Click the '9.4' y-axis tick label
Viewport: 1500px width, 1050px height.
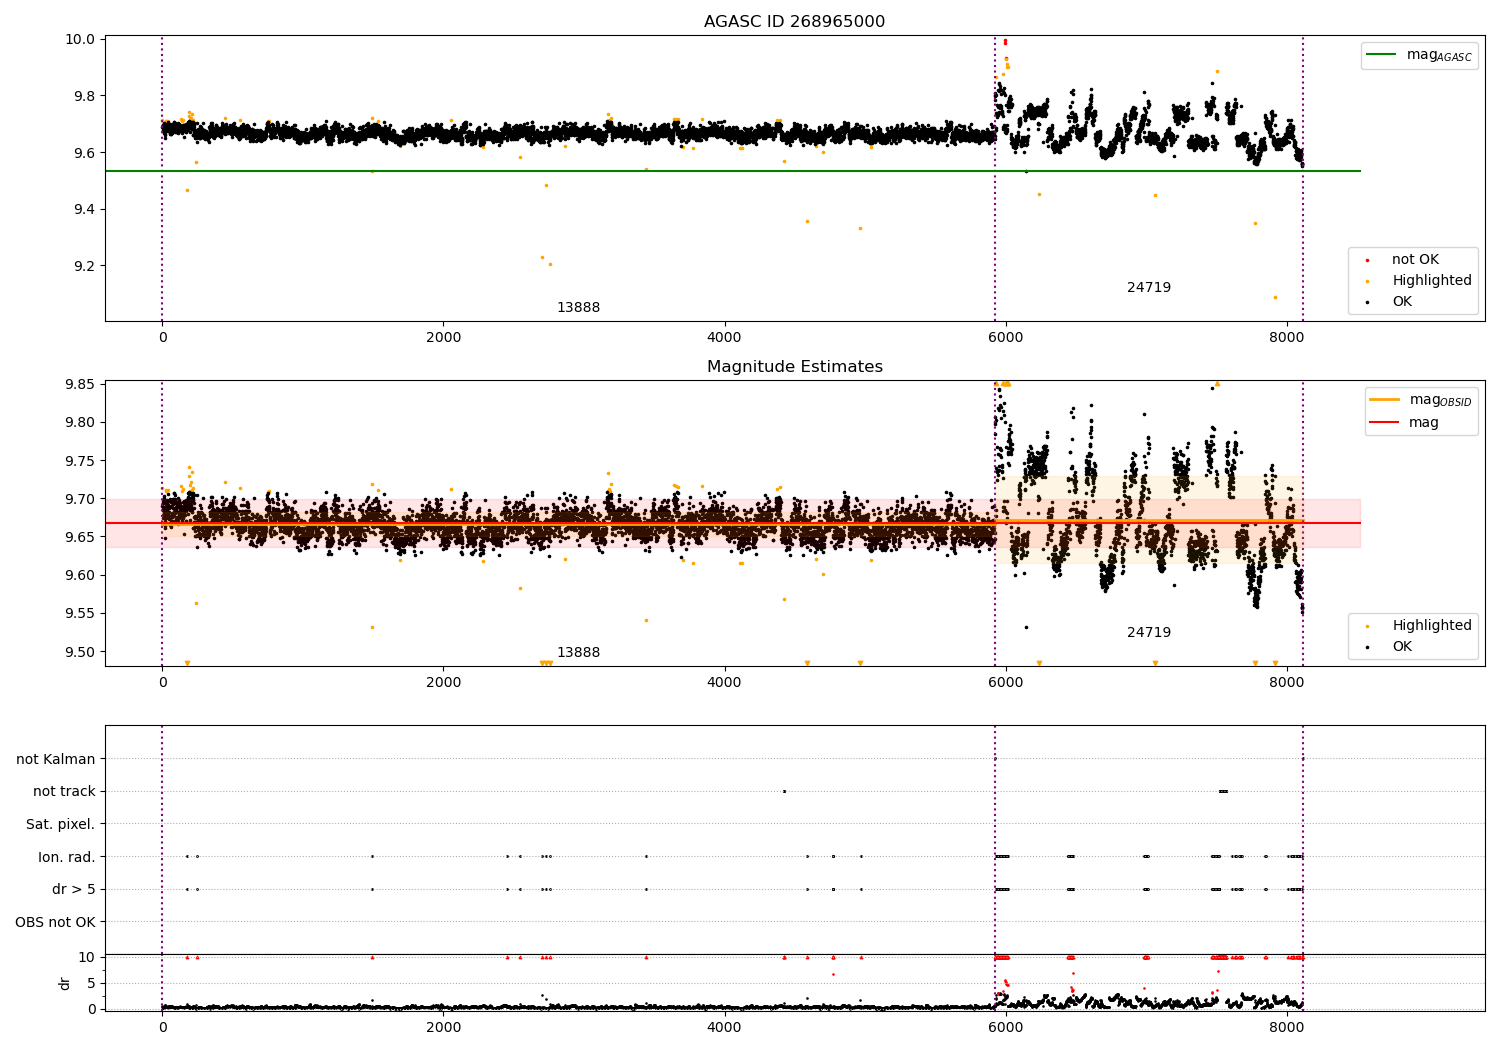click(x=86, y=210)
